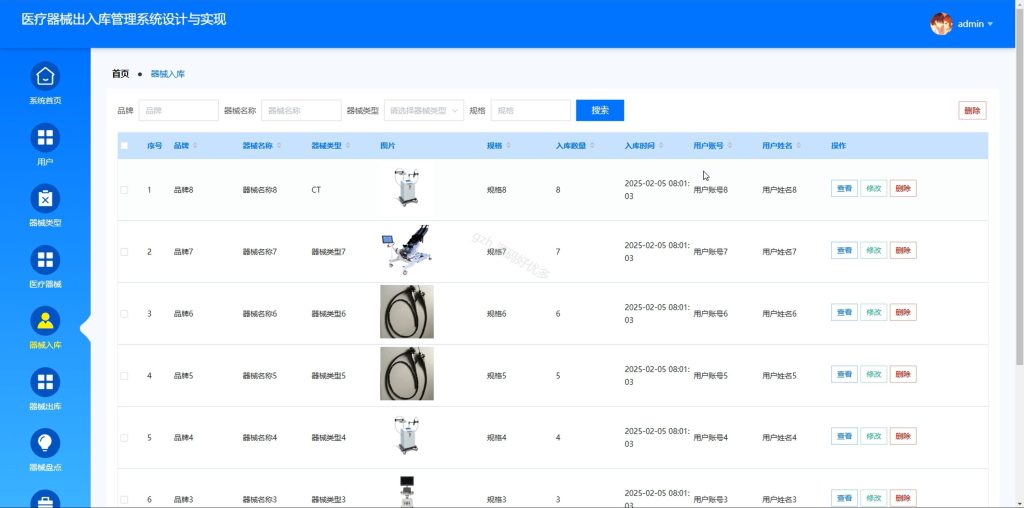The height and width of the screenshot is (508, 1024).
Task: Open the 医疗器械 sidebar icon
Action: [x=45, y=260]
